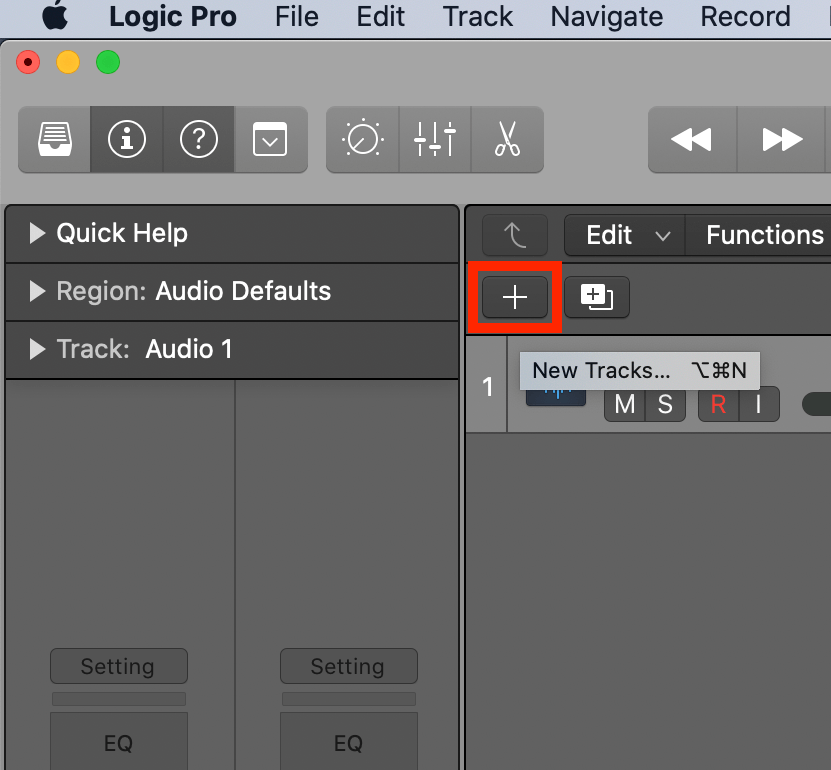This screenshot has width=831, height=770.
Task: Click the add new track plus button
Action: [515, 297]
